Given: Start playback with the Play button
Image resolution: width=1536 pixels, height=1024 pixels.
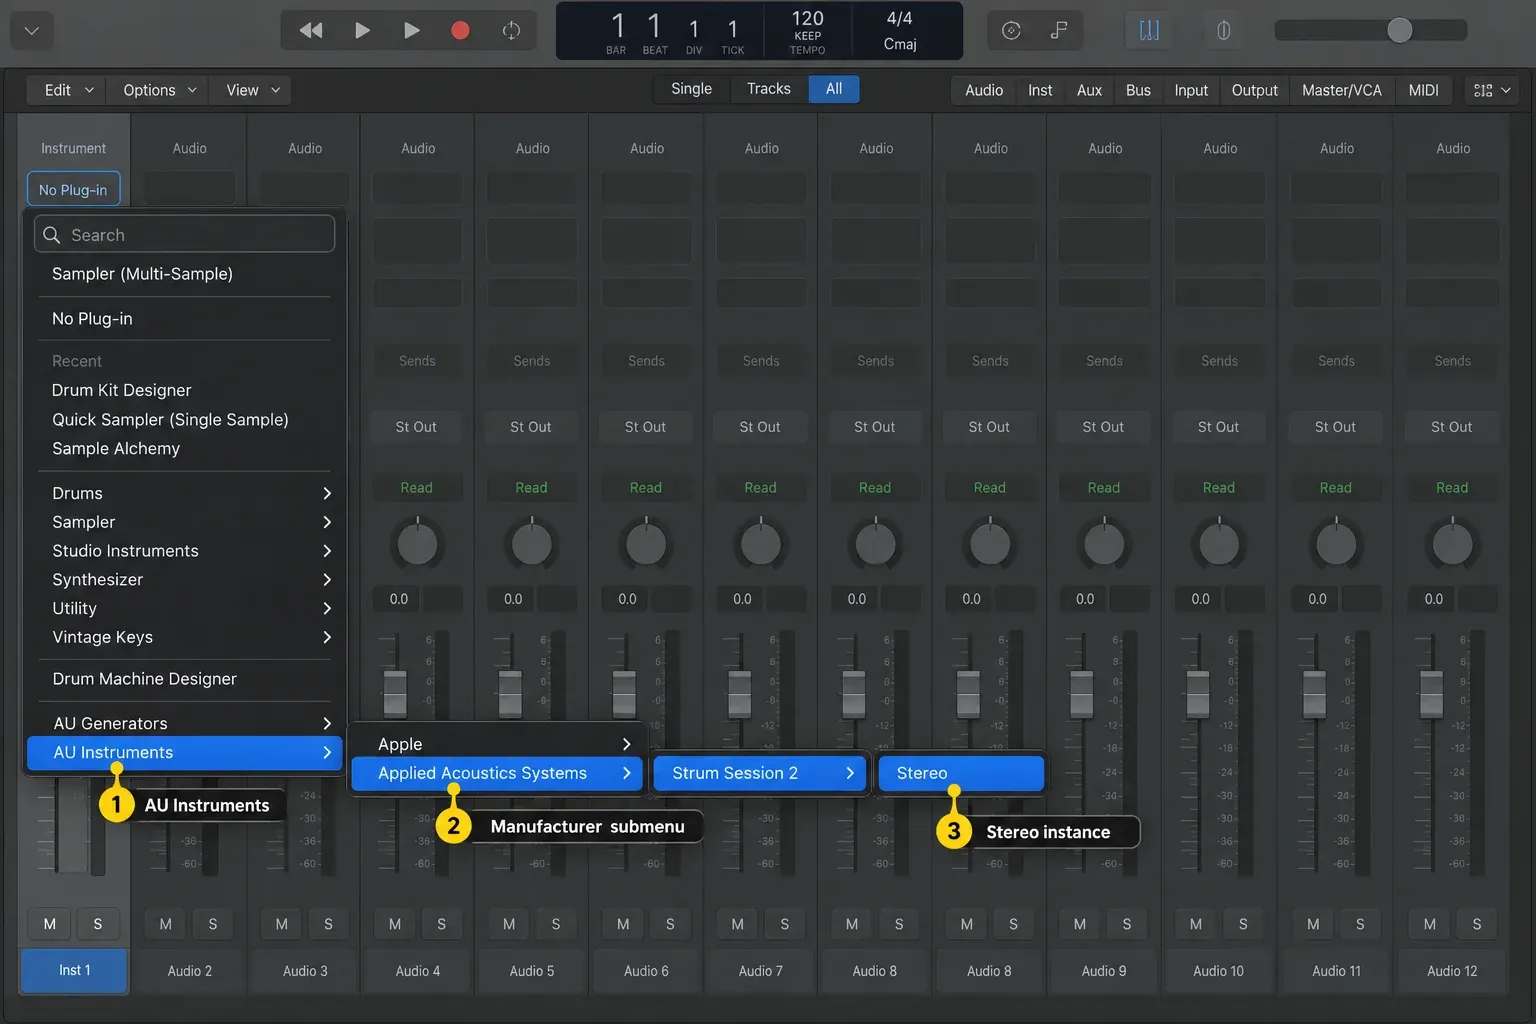Looking at the screenshot, I should [411, 31].
